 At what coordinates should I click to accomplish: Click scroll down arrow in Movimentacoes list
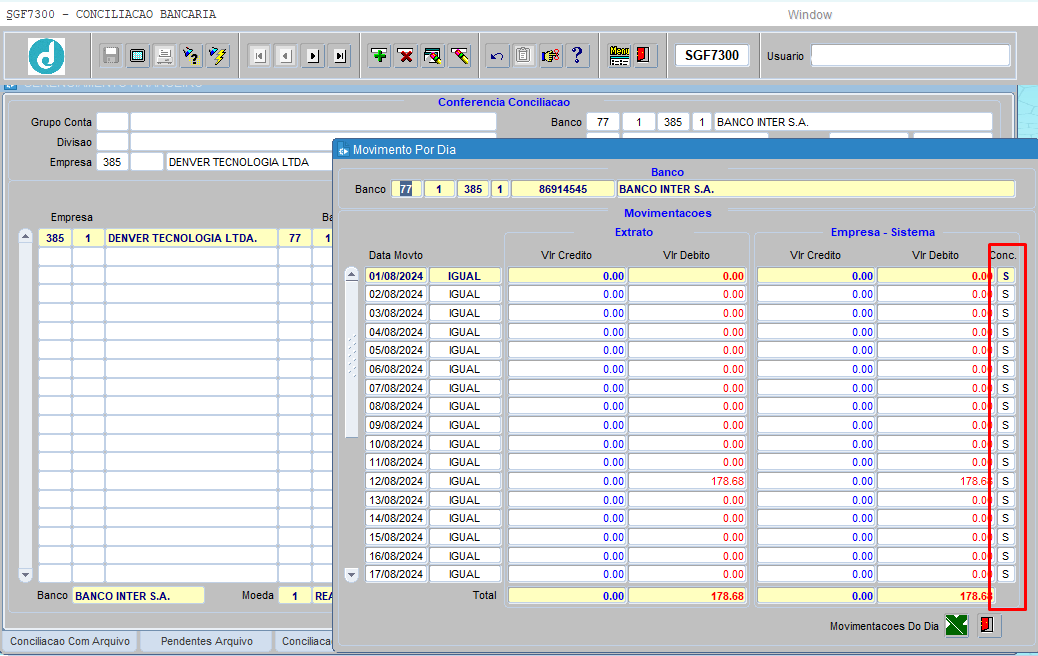click(352, 575)
